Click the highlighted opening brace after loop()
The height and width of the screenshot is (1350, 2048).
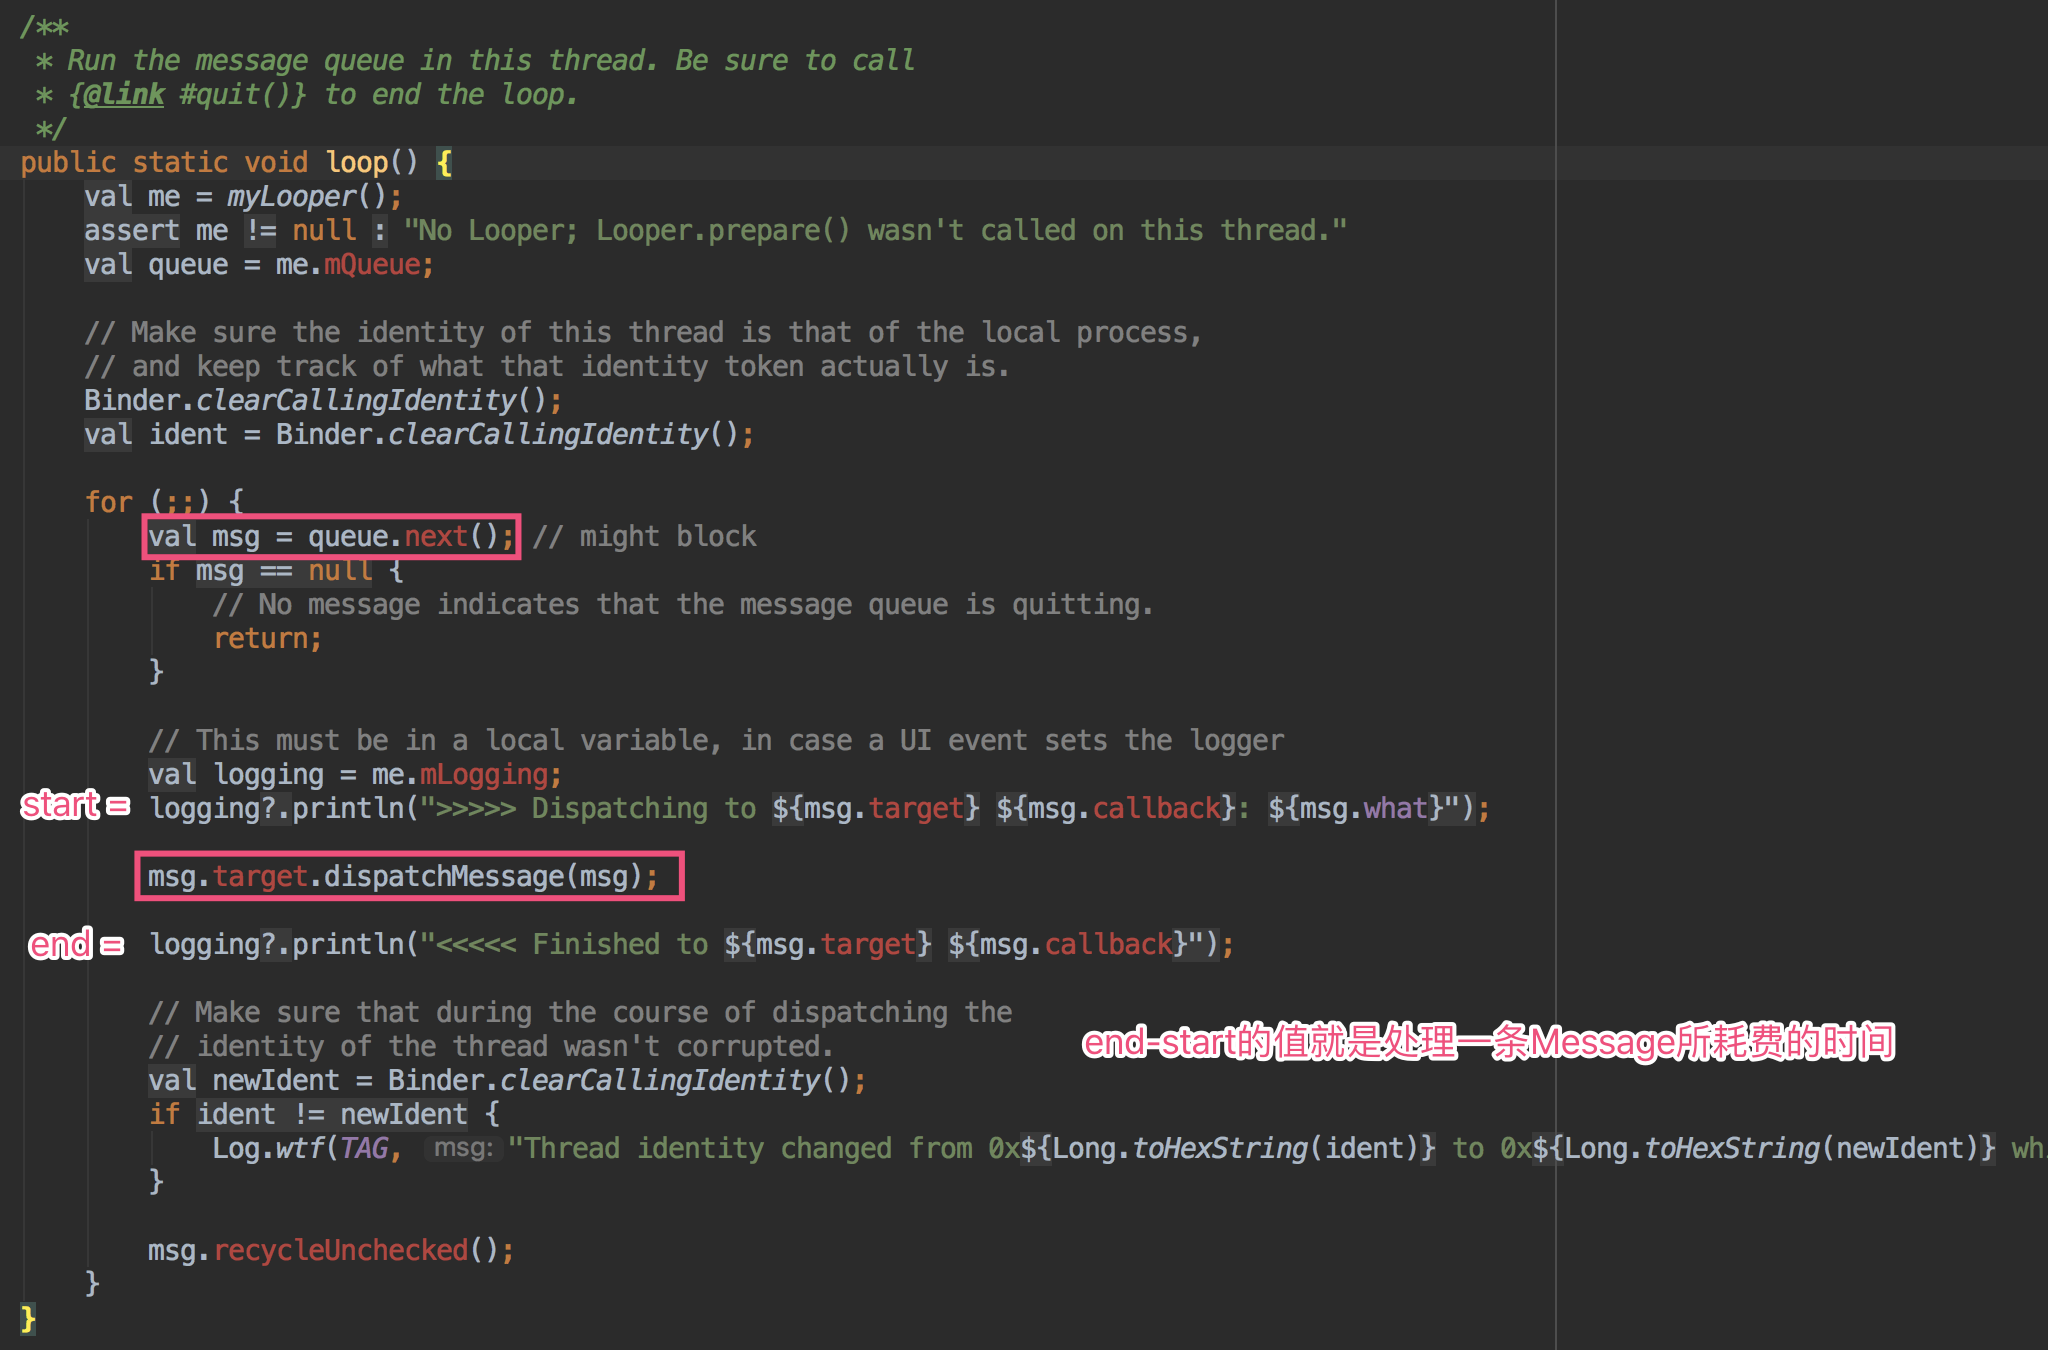[x=445, y=163]
